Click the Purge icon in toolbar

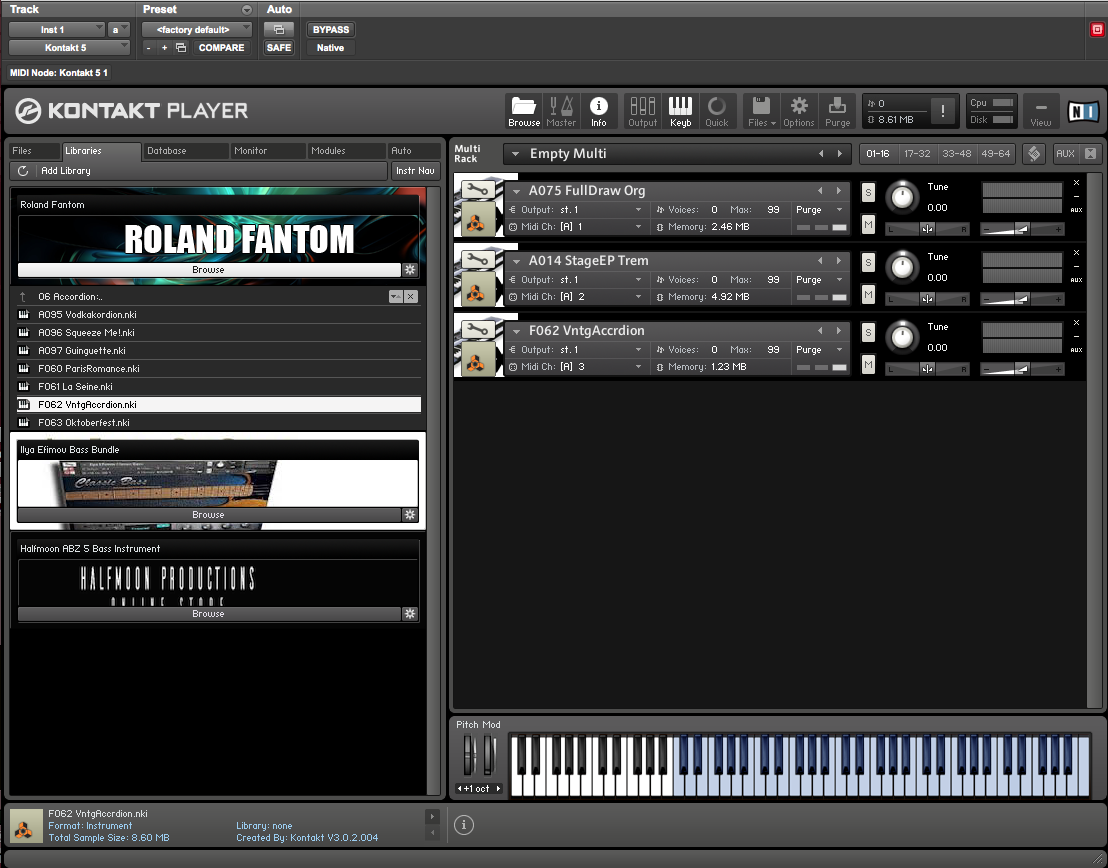coord(837,111)
